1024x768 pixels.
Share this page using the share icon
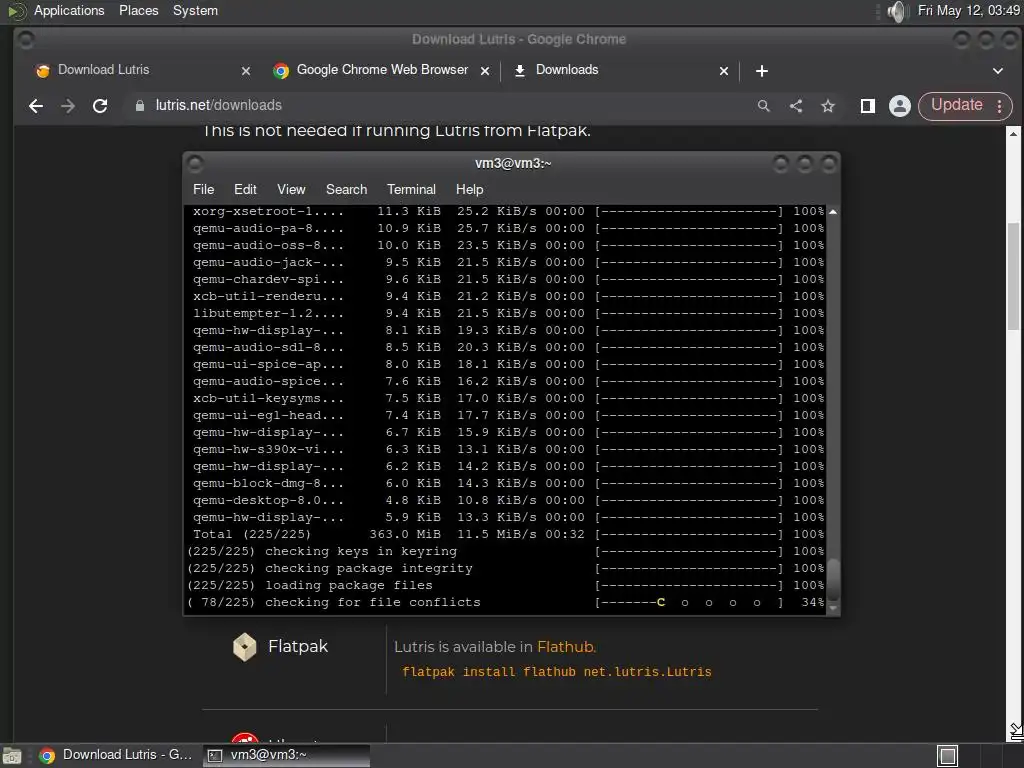click(795, 106)
